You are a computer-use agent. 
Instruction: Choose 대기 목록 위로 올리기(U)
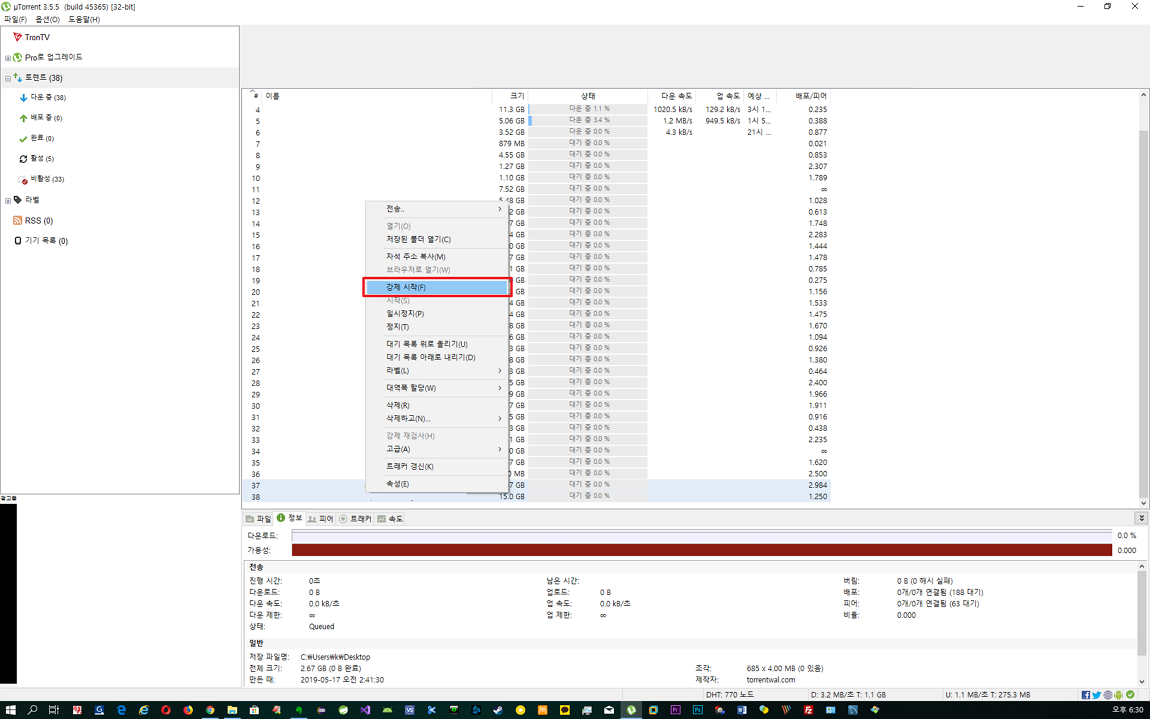(436, 344)
